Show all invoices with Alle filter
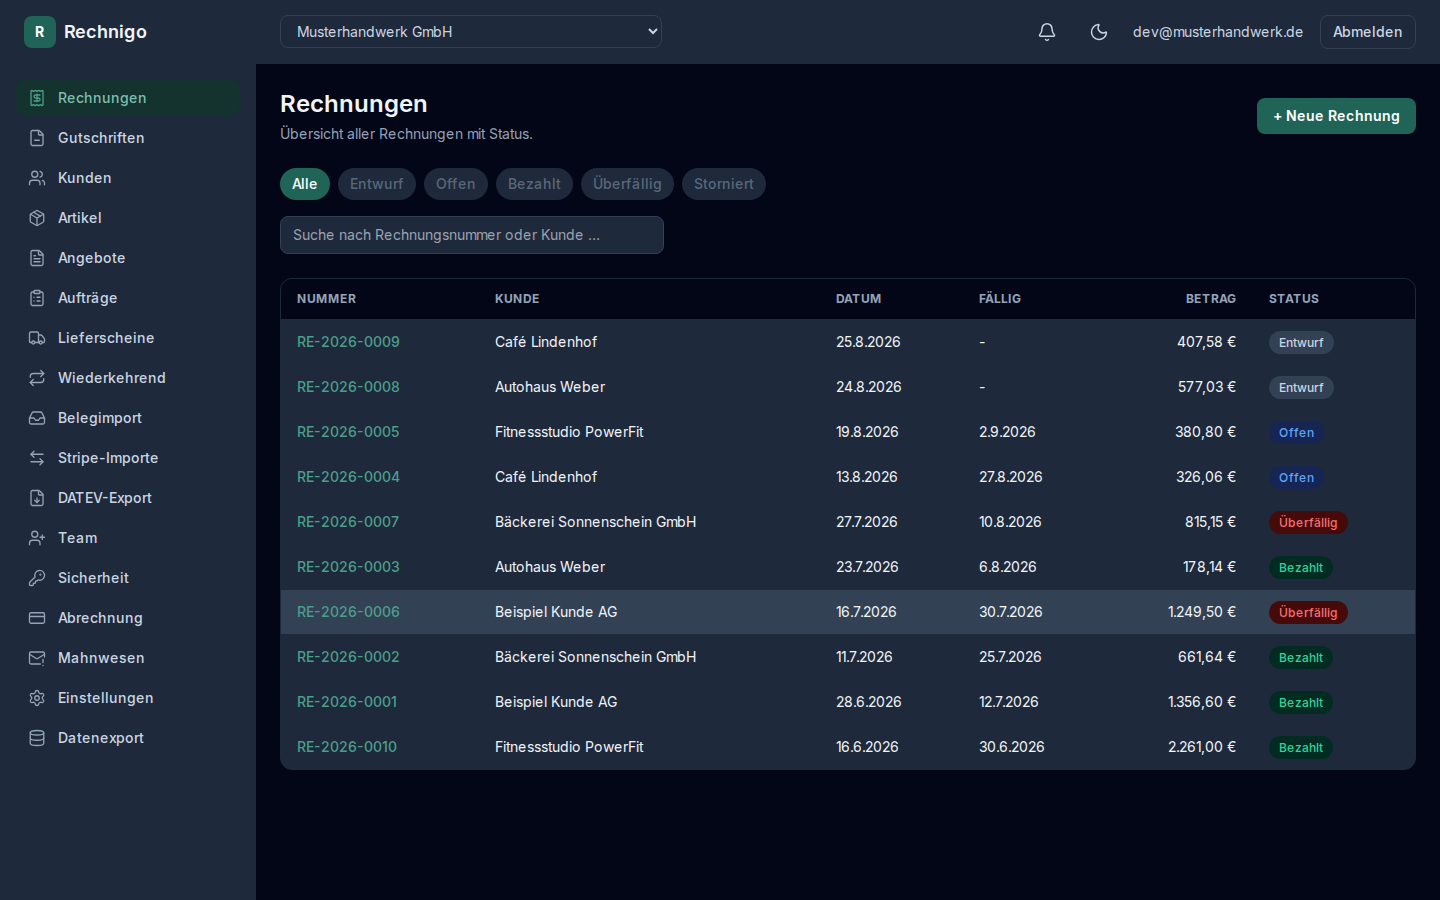The height and width of the screenshot is (900, 1440). coord(305,184)
